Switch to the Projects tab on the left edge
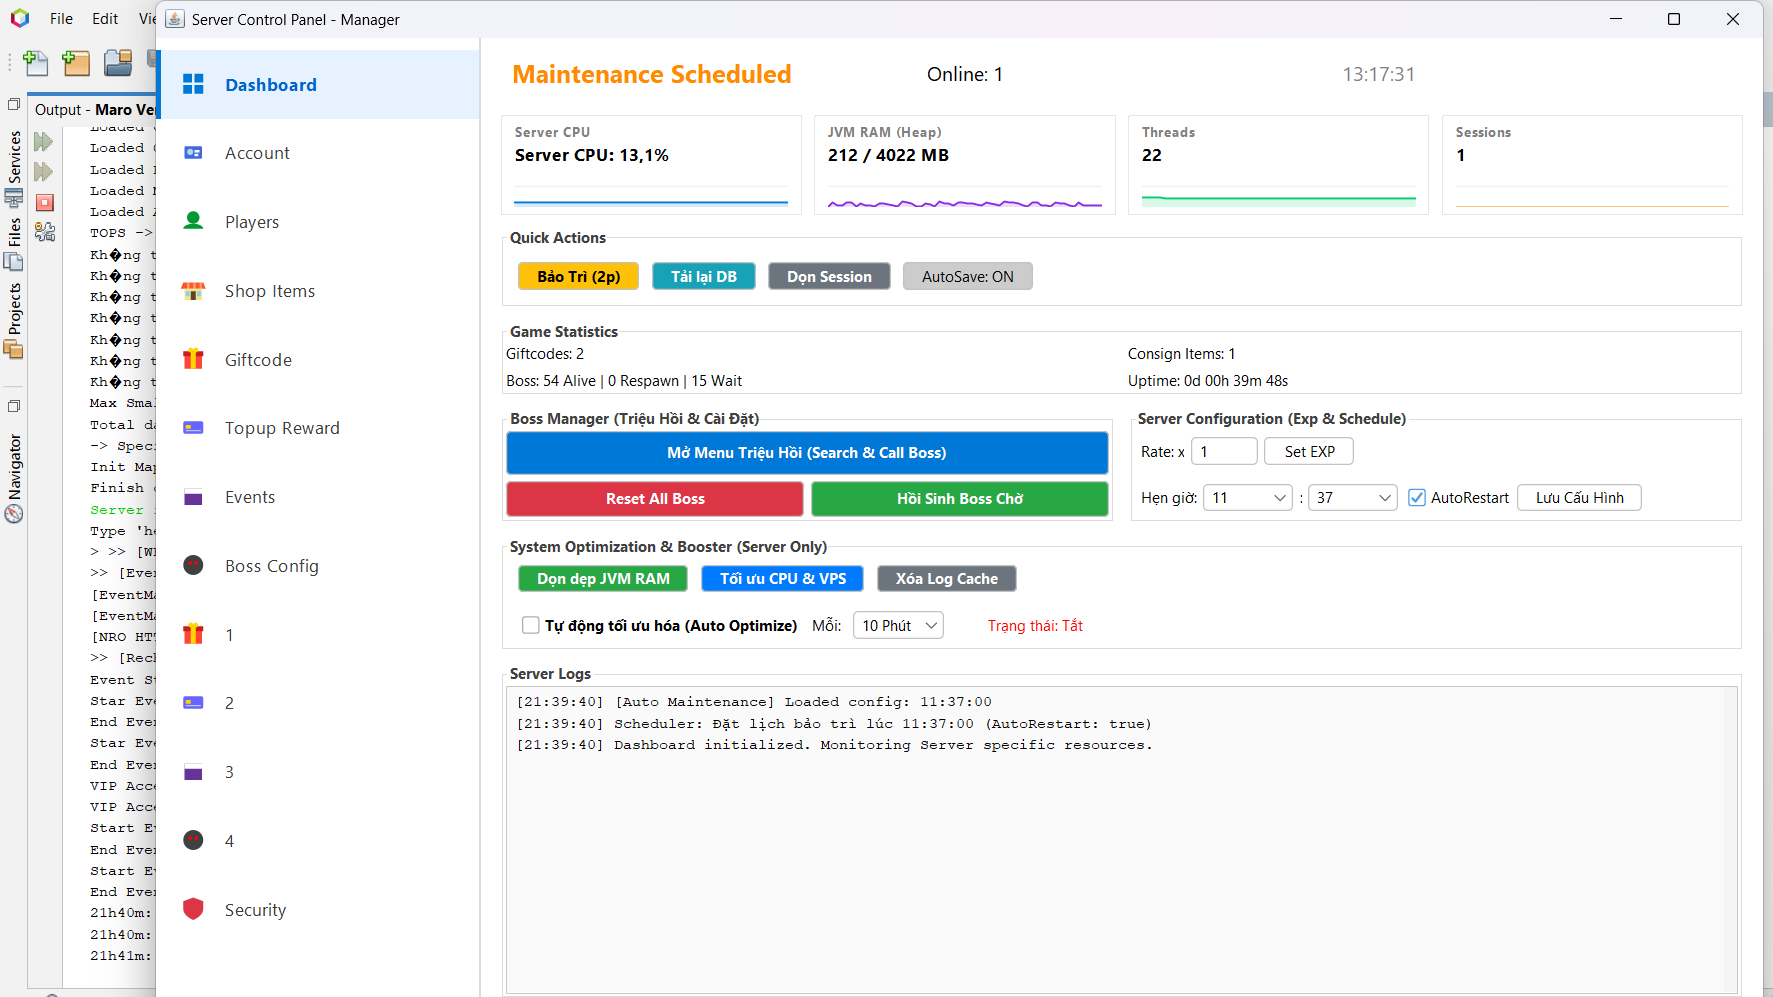The height and width of the screenshot is (997, 1773). pos(14,320)
